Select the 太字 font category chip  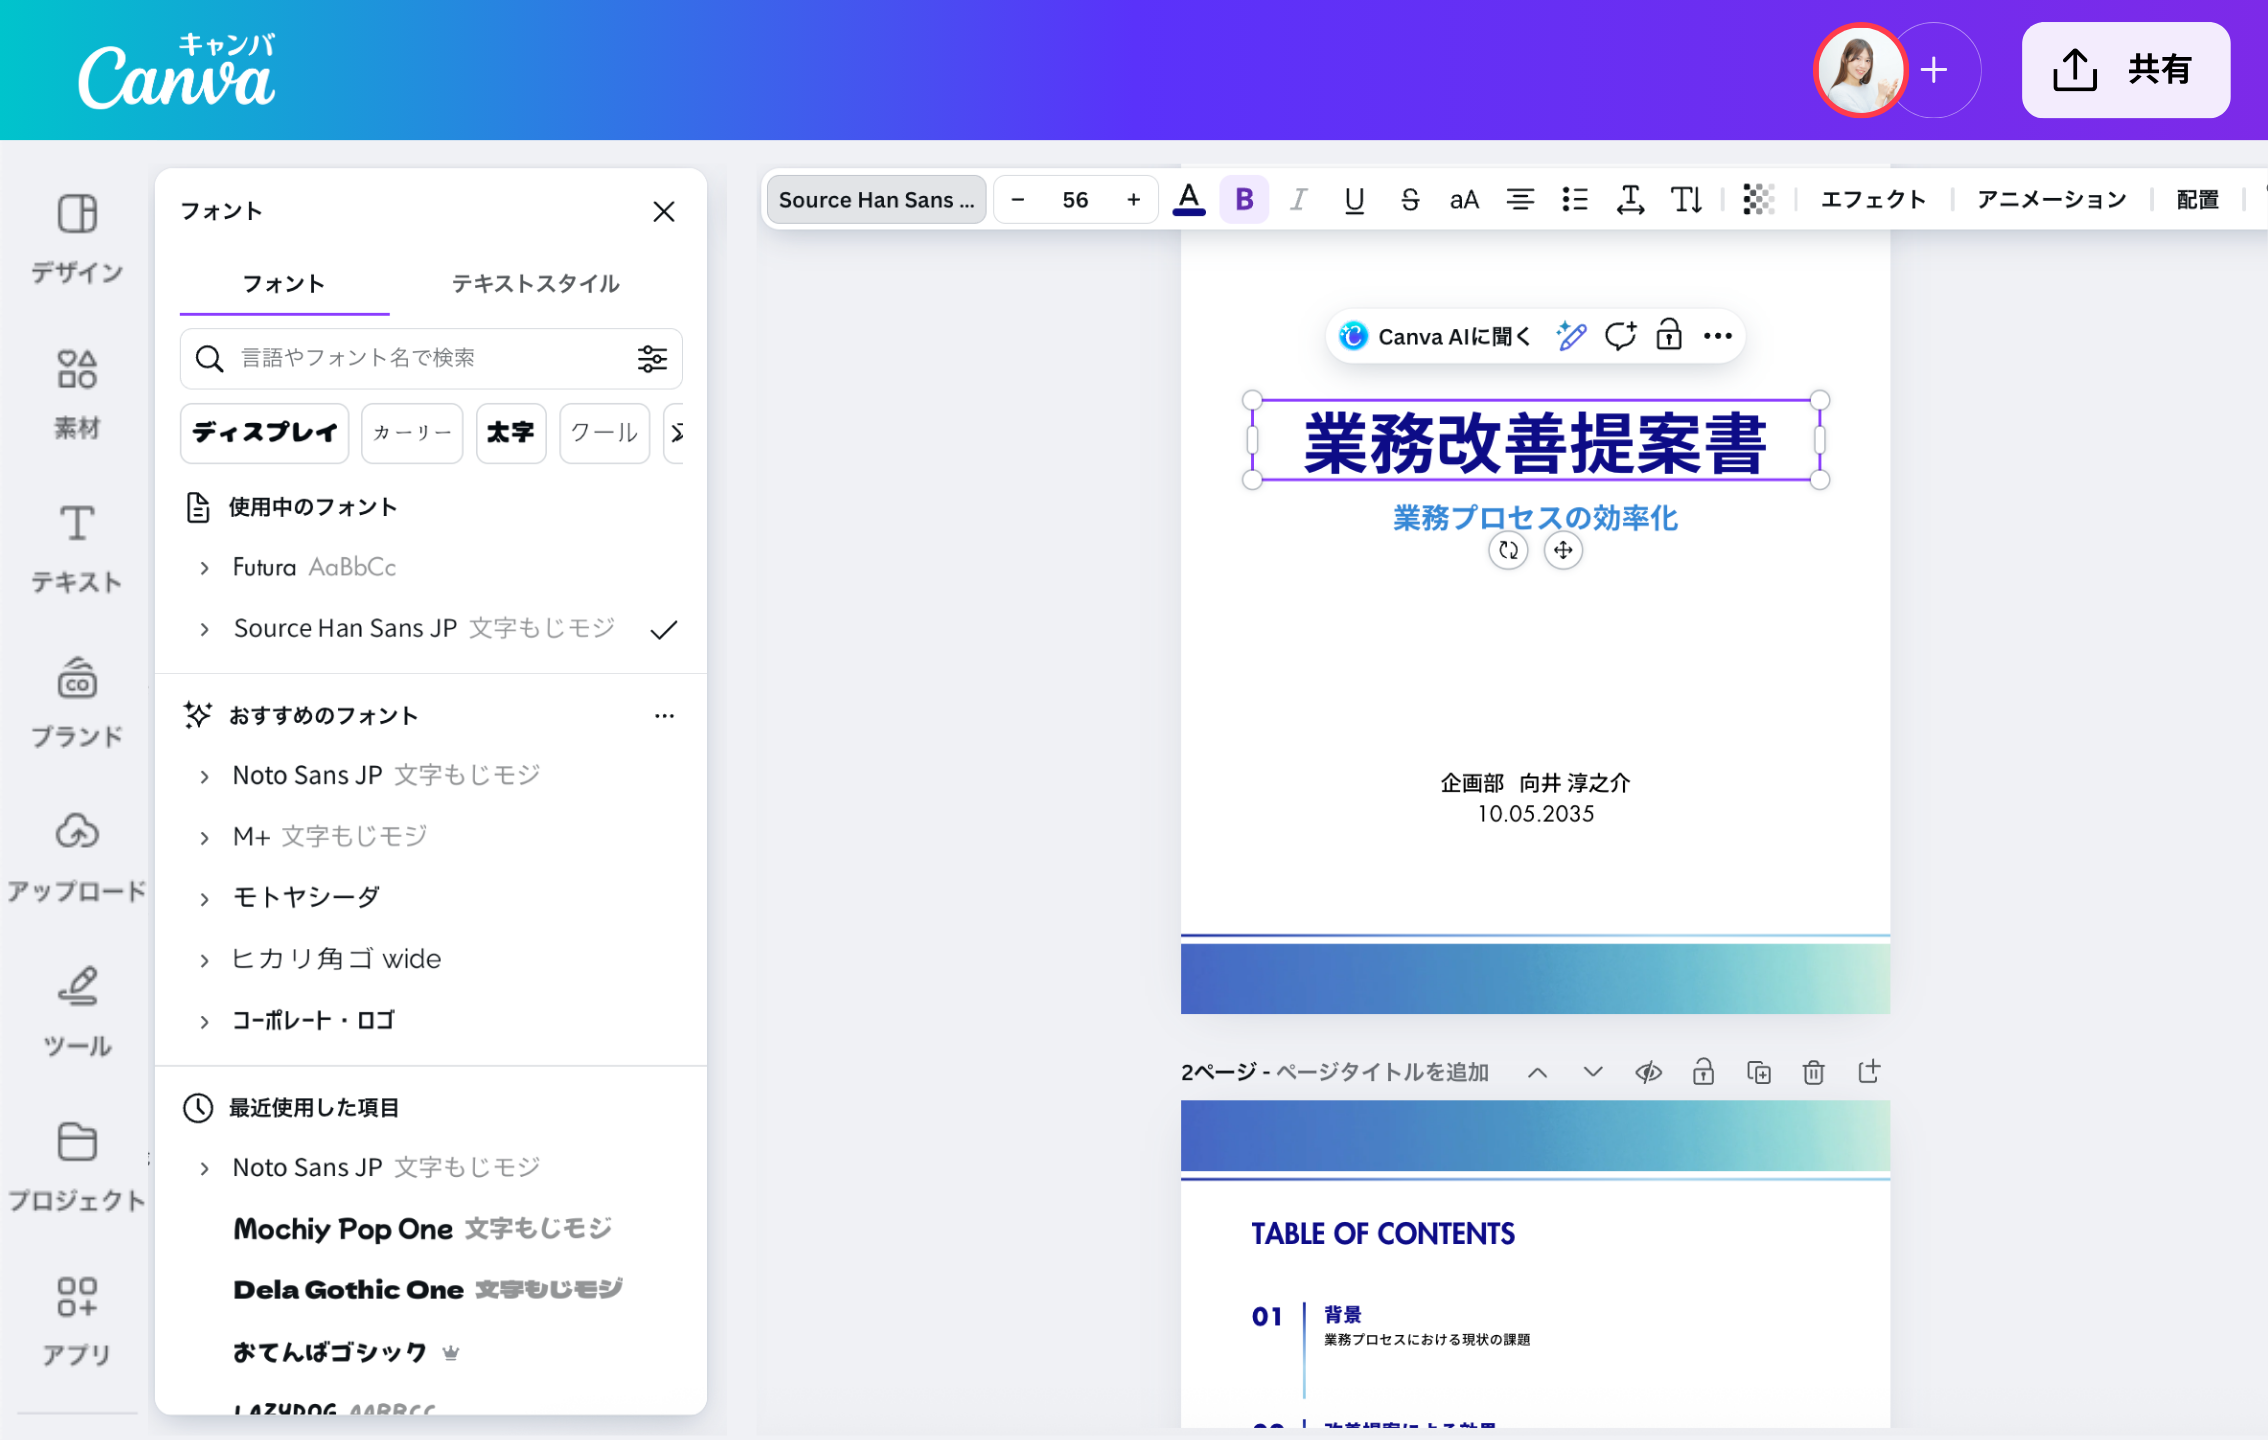click(511, 433)
